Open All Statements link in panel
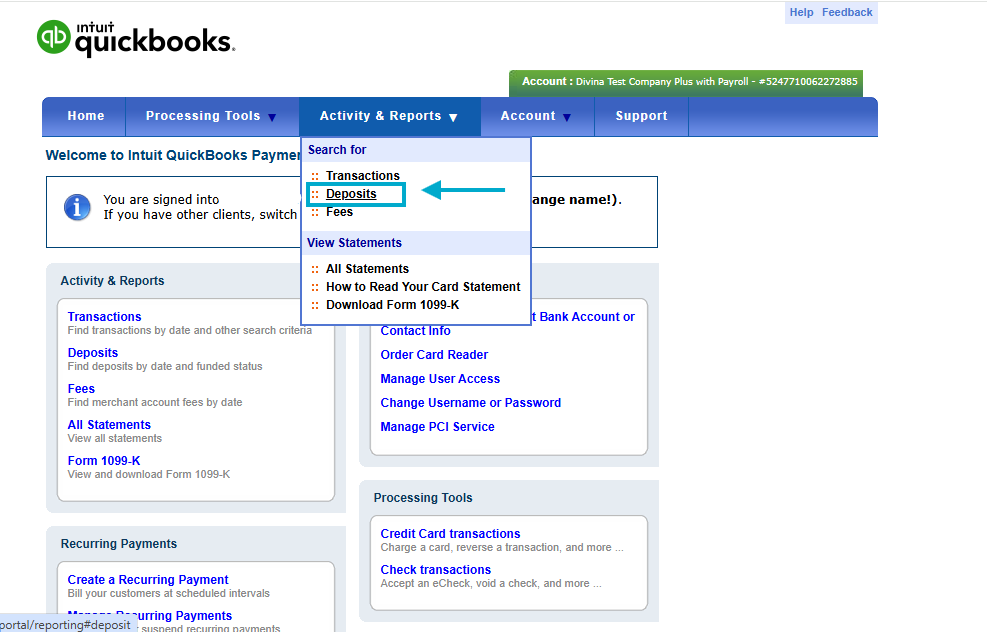The height and width of the screenshot is (632, 987). [x=109, y=424]
